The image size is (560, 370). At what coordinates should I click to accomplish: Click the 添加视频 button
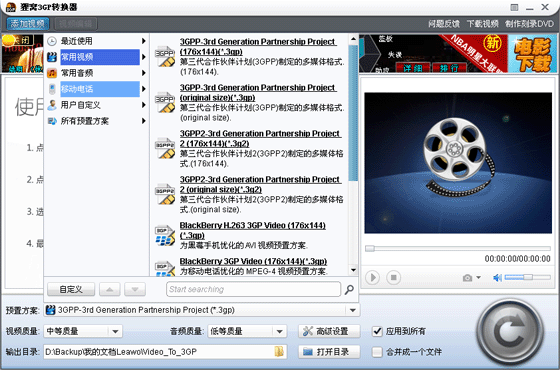coord(28,24)
